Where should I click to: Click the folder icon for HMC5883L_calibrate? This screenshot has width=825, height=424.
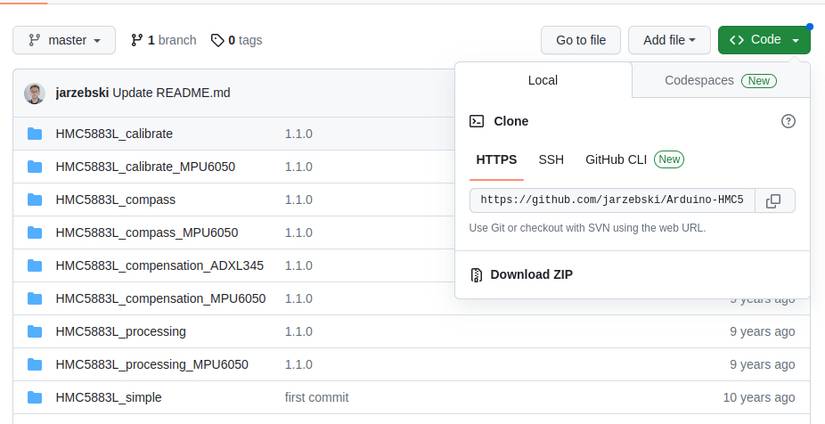point(35,134)
